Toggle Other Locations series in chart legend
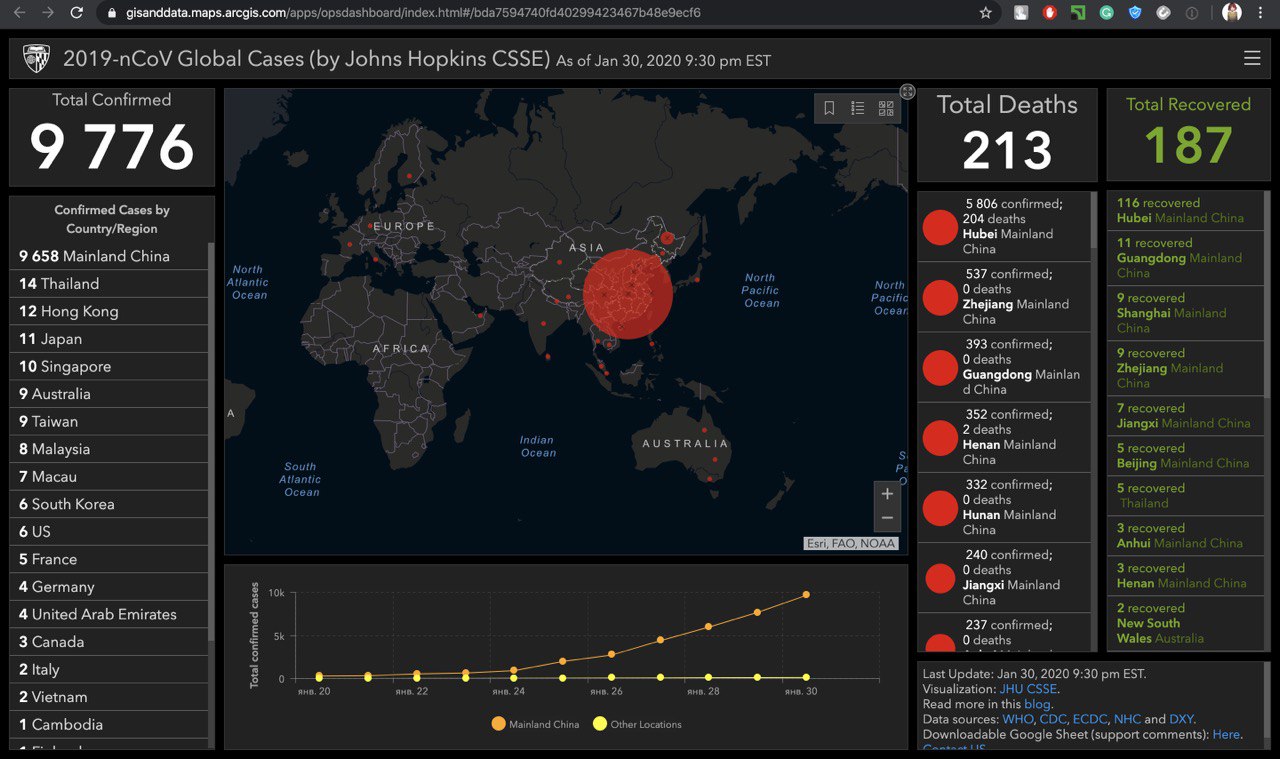1280x759 pixels. coord(637,724)
